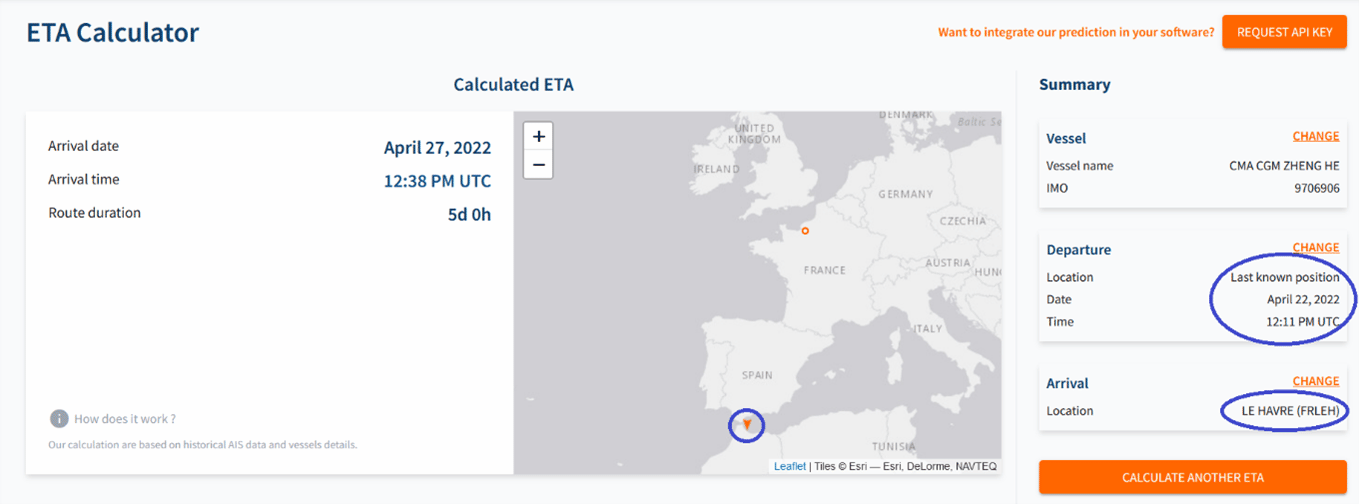Click the vessel position arrow marker
The width and height of the screenshot is (1359, 504).
(747, 425)
